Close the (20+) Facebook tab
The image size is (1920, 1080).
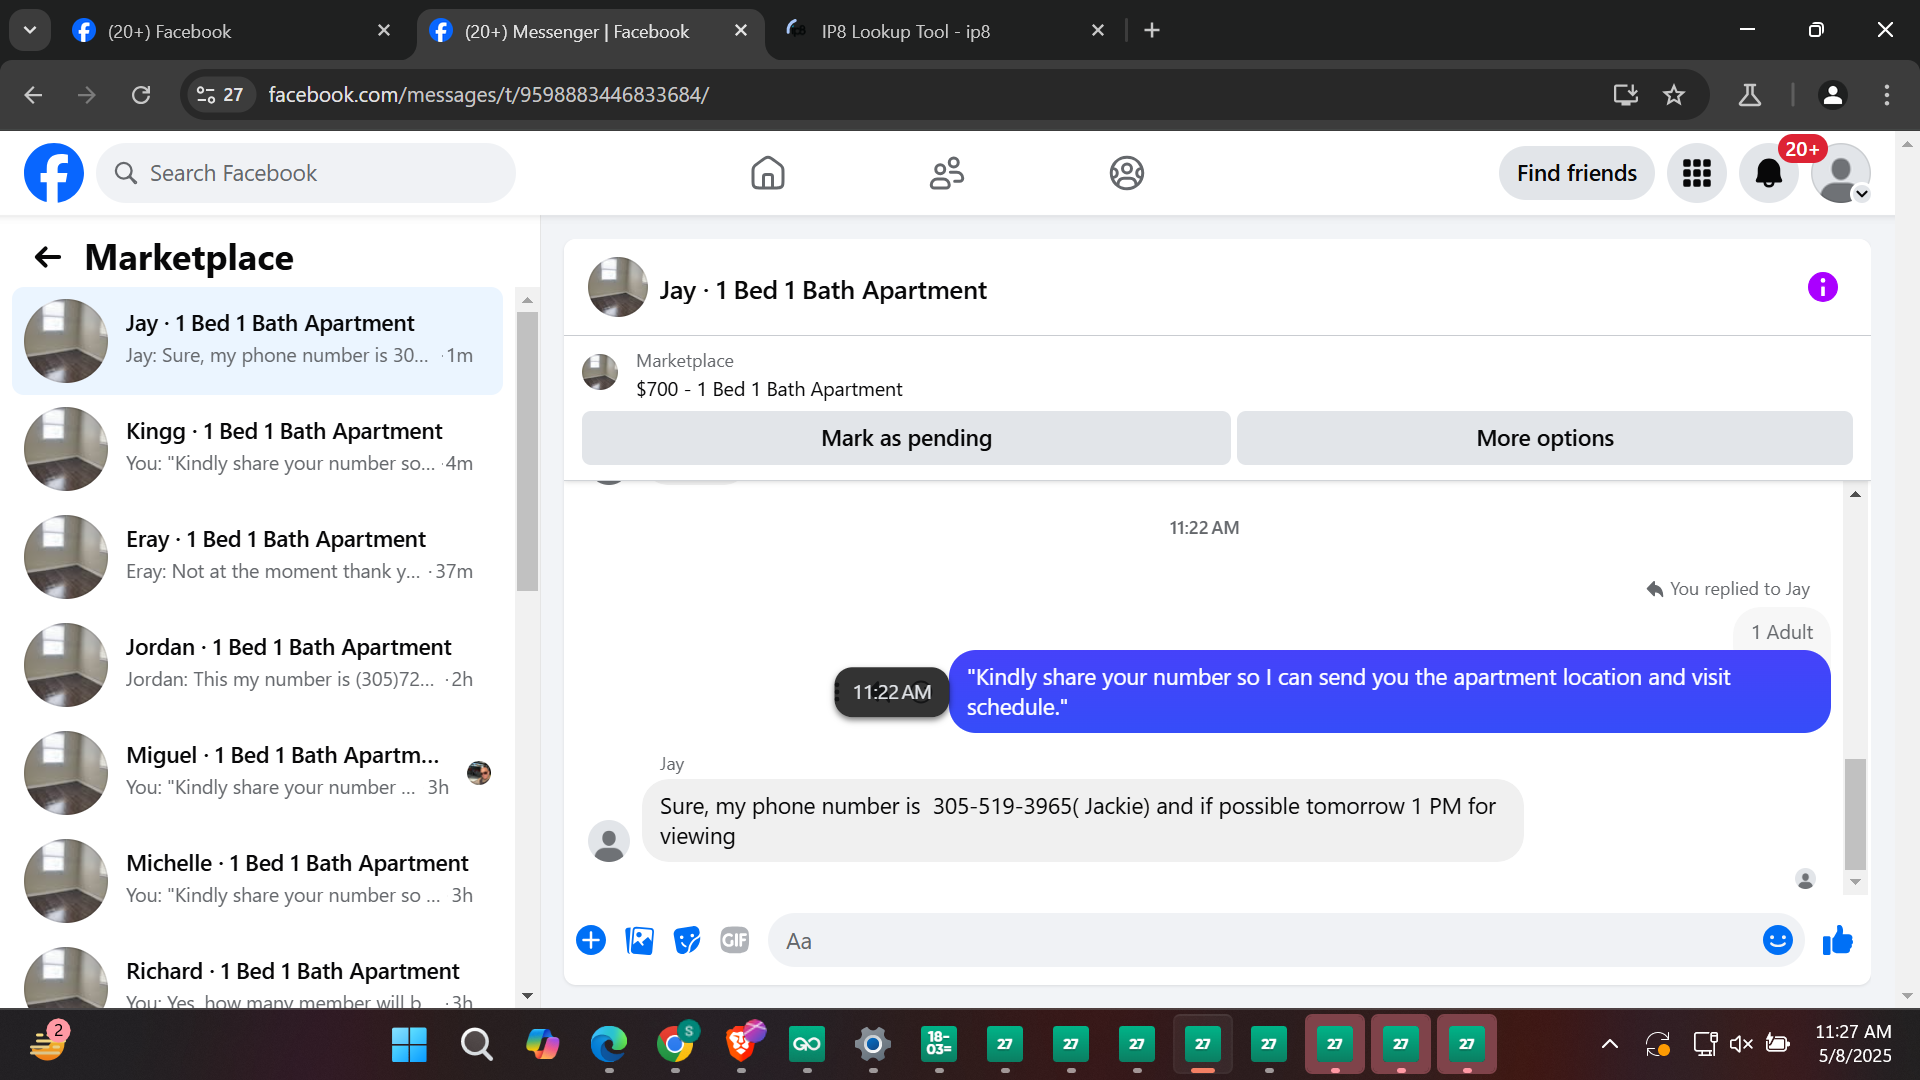pos(384,31)
